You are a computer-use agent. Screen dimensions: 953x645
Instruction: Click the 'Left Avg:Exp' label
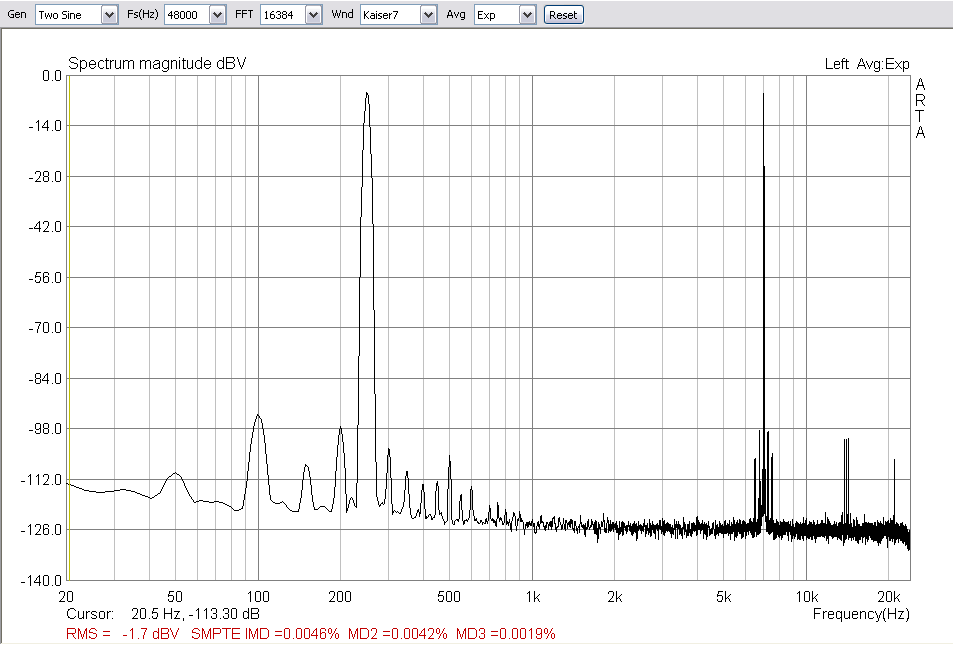[x=867, y=64]
